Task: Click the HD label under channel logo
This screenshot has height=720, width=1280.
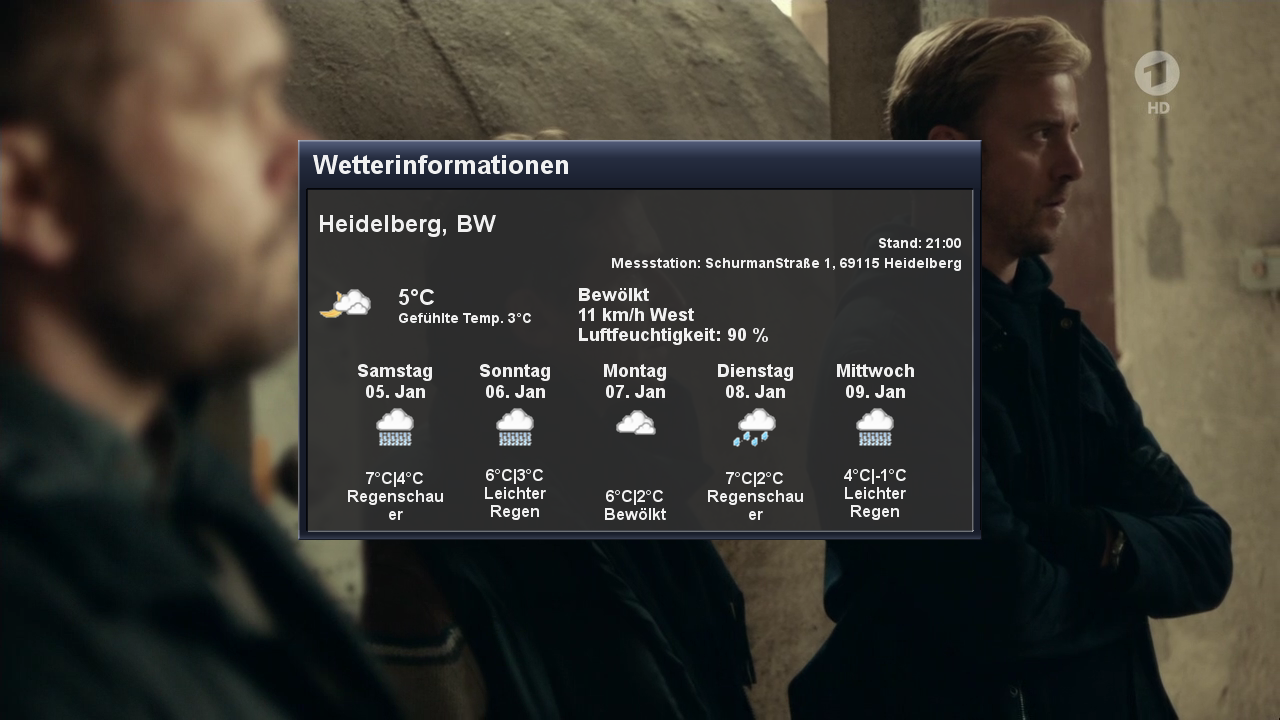Action: pyautogui.click(x=1158, y=108)
